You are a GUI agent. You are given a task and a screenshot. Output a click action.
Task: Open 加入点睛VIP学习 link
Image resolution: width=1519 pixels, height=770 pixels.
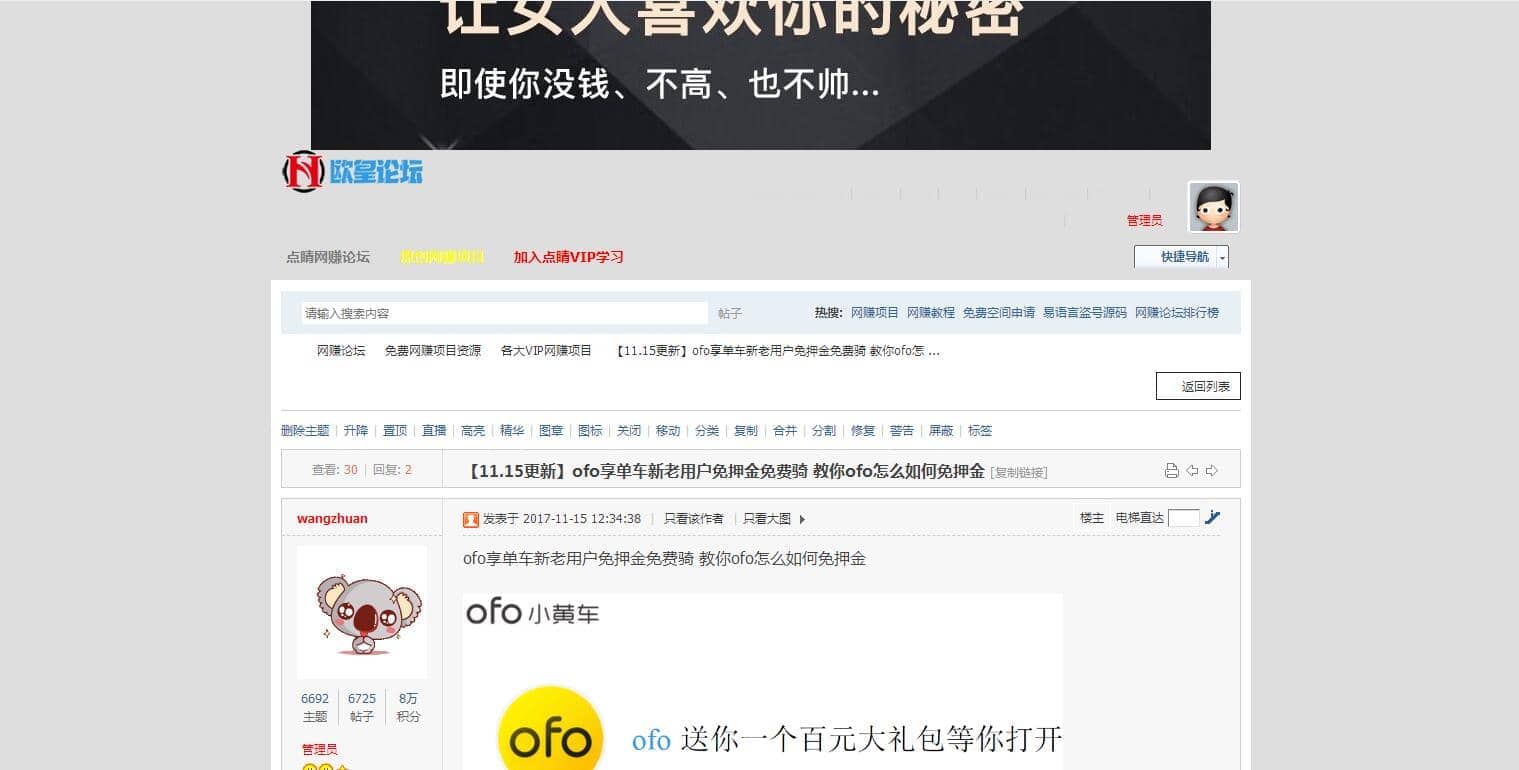[x=569, y=257]
